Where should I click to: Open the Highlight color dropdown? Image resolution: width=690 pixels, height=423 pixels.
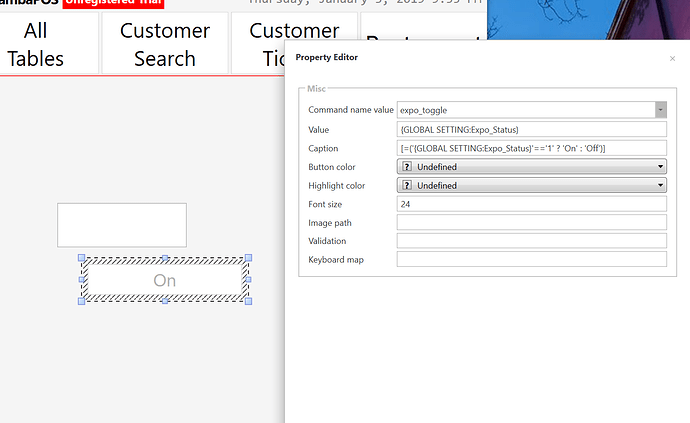[x=532, y=185]
